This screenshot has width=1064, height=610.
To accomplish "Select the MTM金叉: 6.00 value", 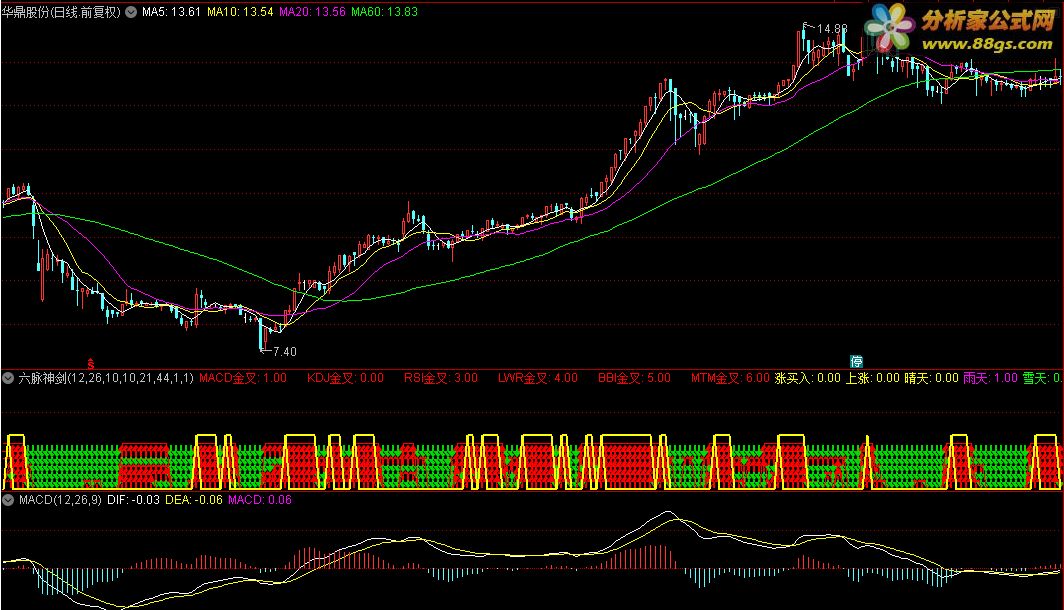I will point(730,378).
